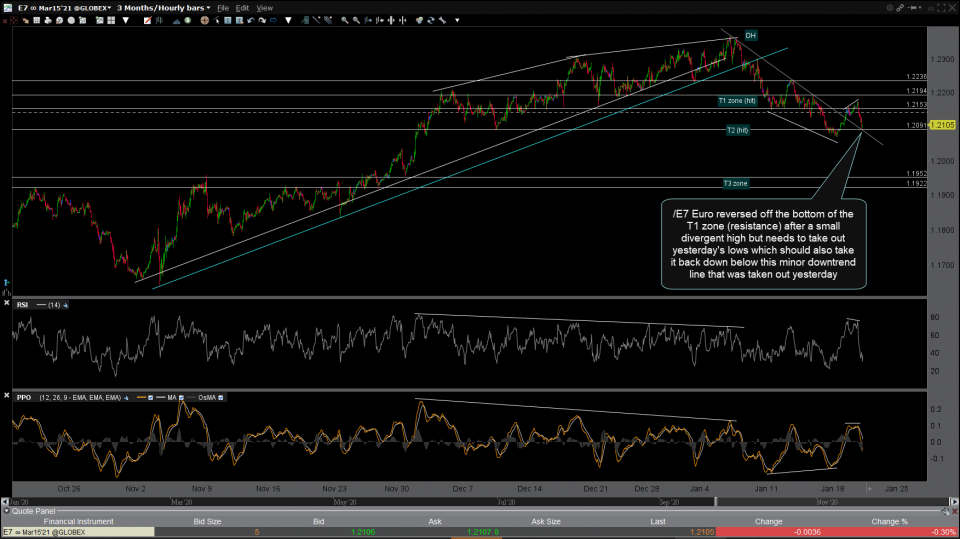960x539 pixels.
Task: Click the T3 zone label on chart
Action: click(x=735, y=183)
